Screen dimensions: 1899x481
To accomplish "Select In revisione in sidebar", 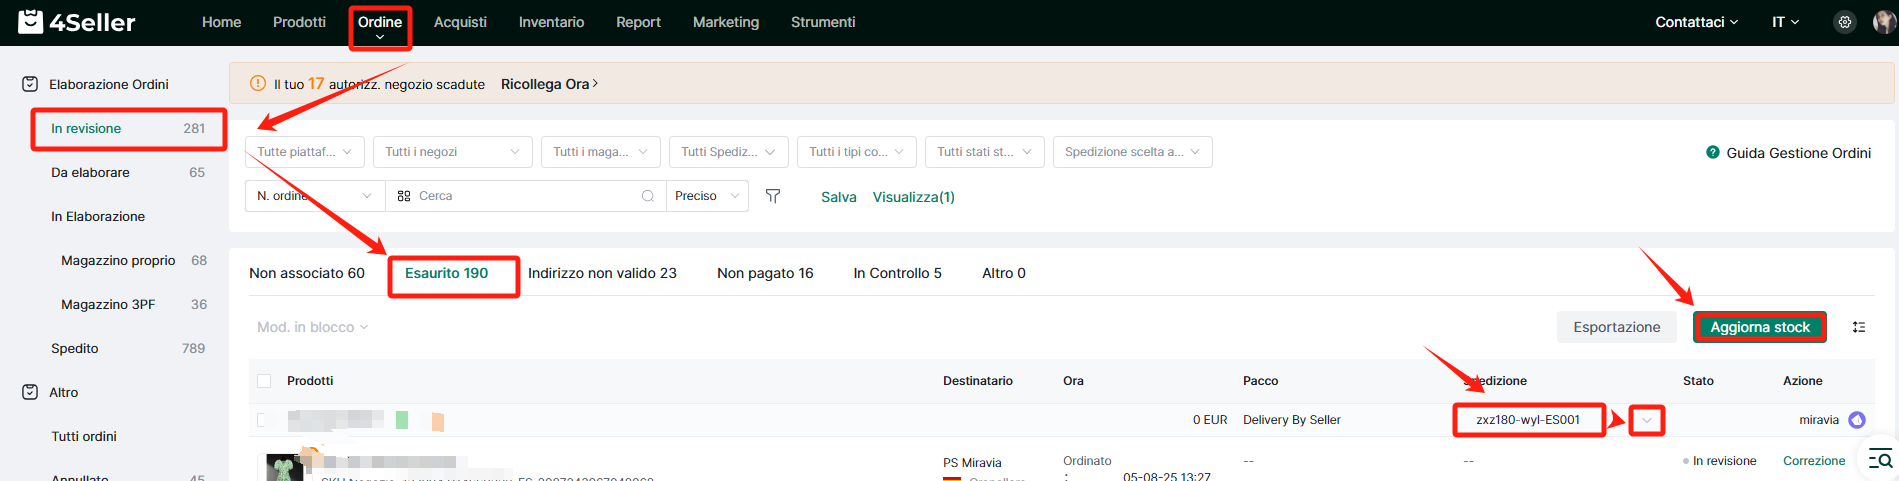I will [x=128, y=128].
